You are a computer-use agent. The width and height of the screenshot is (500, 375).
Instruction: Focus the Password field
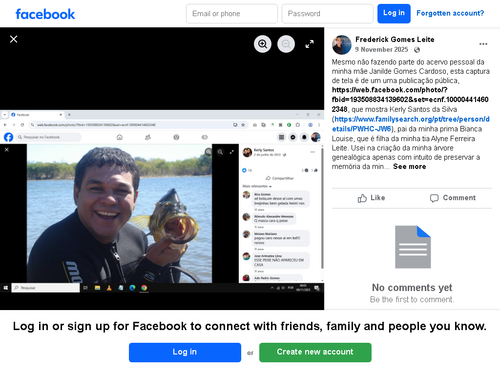pyautogui.click(x=327, y=14)
